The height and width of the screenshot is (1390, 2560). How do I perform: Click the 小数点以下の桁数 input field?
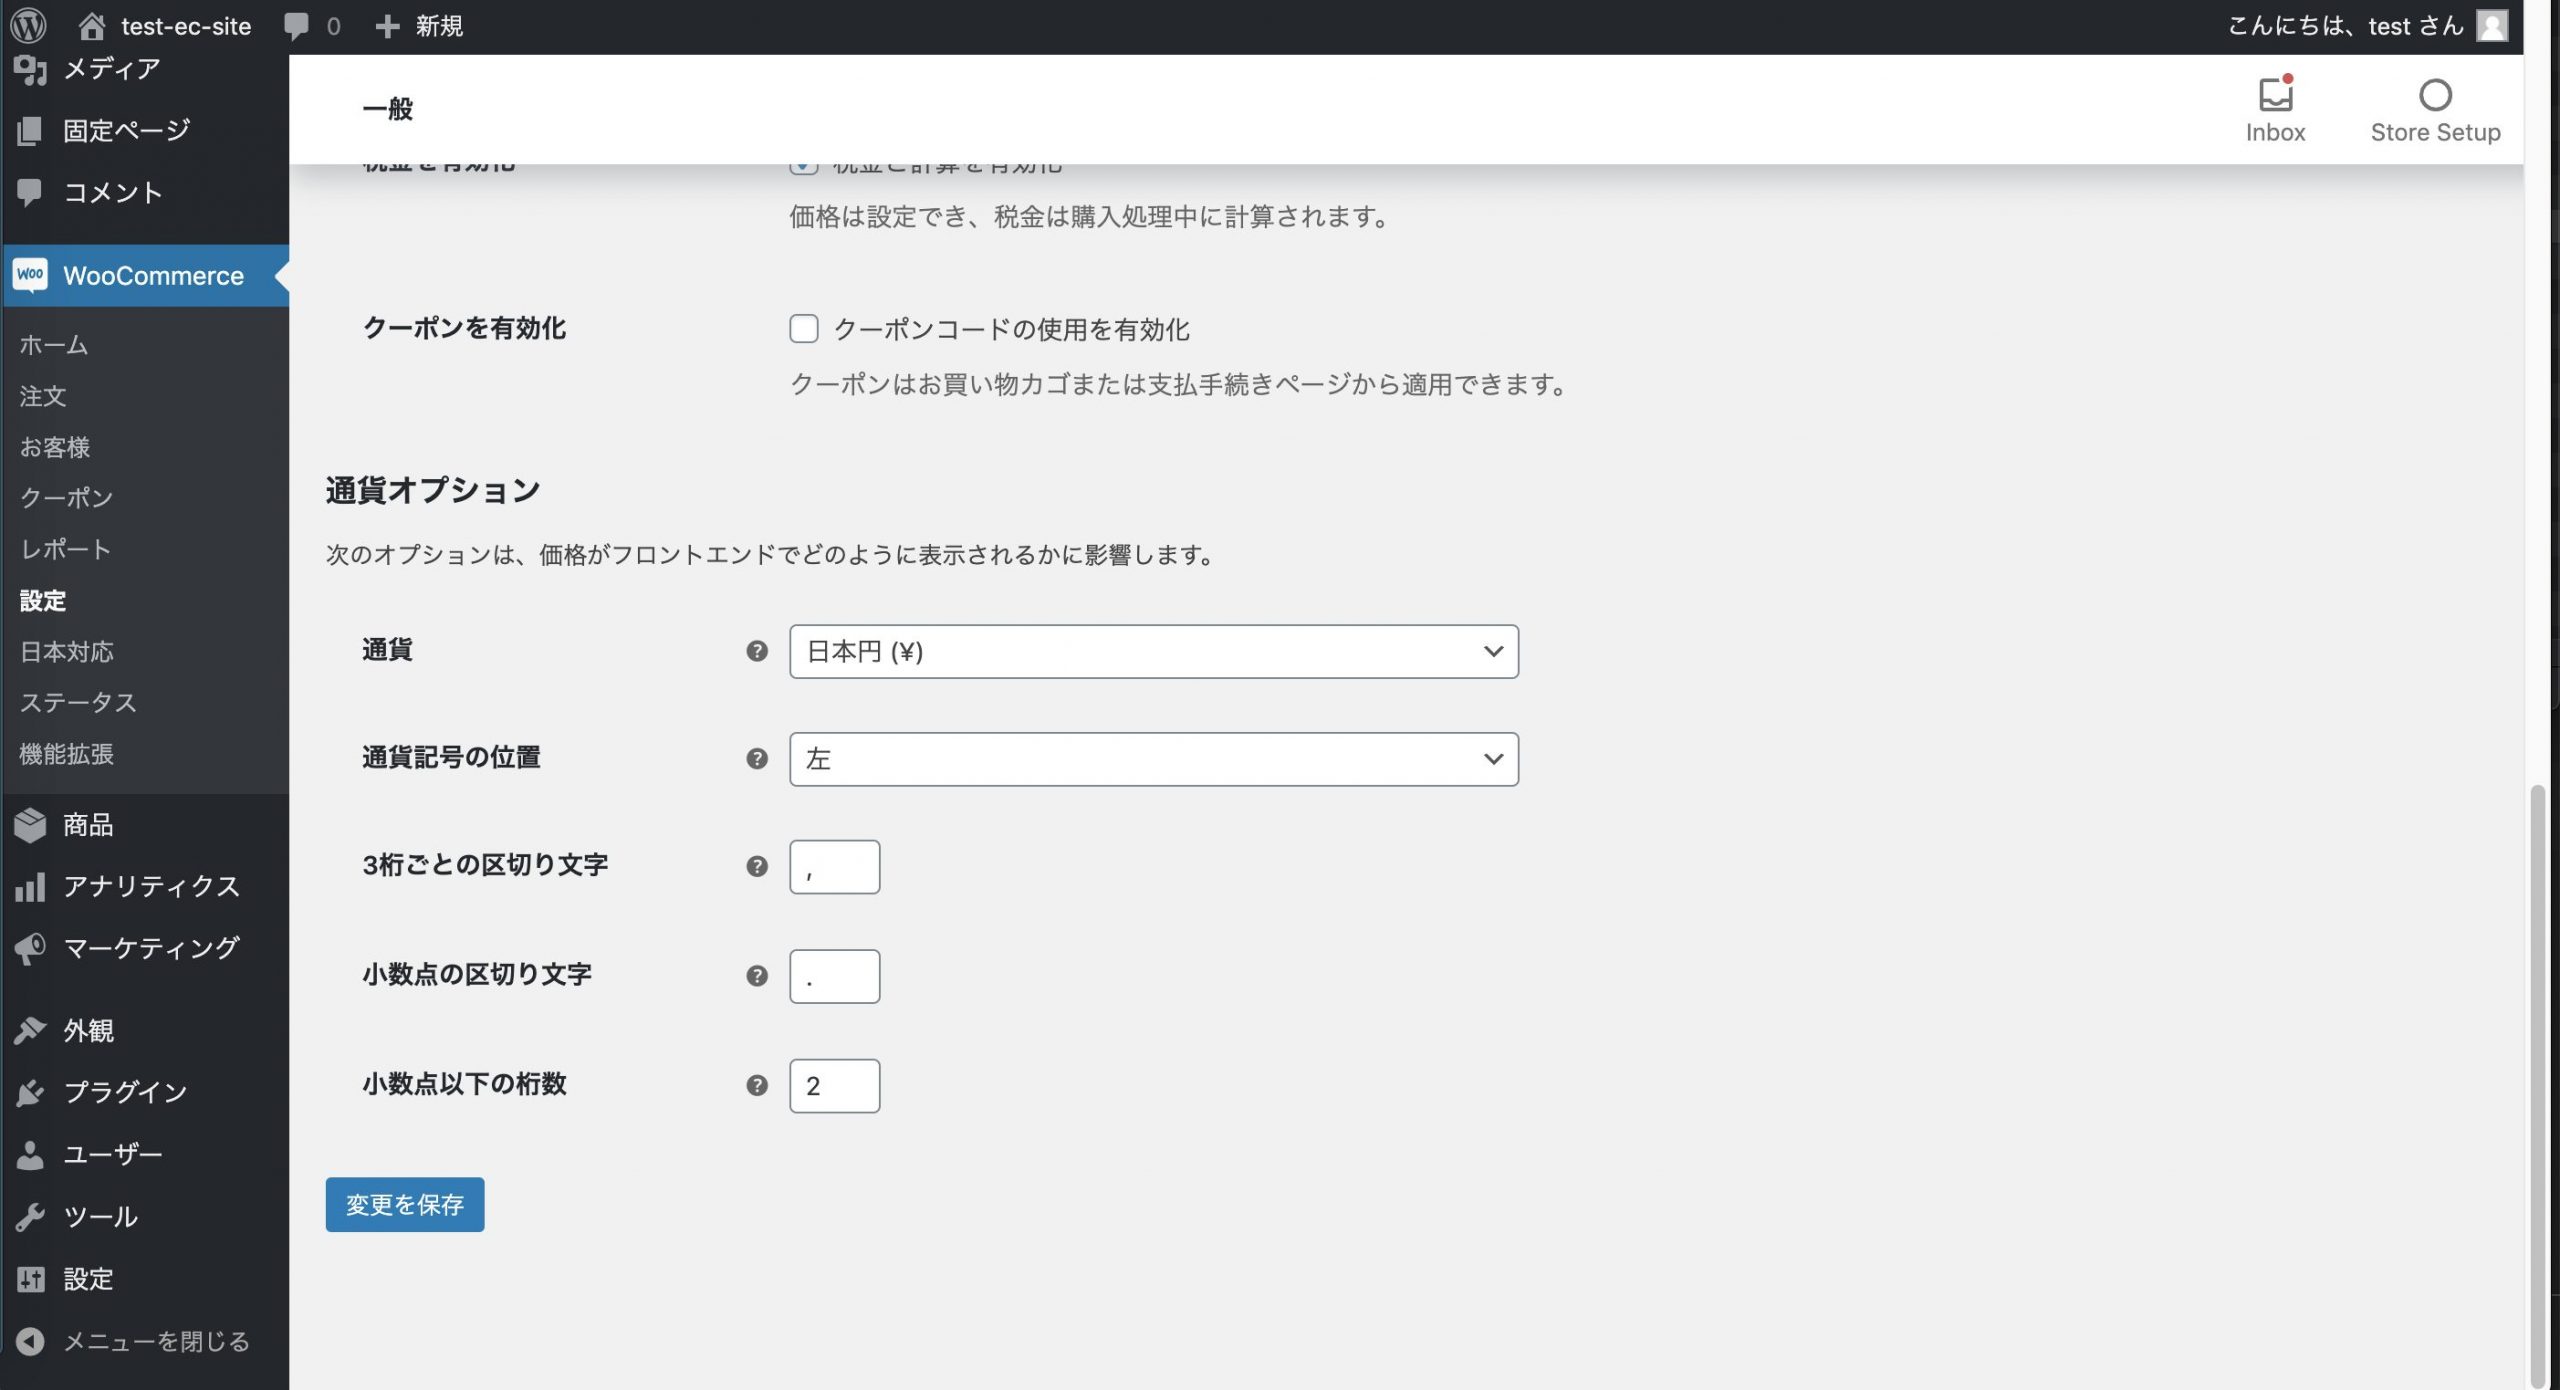click(834, 1085)
